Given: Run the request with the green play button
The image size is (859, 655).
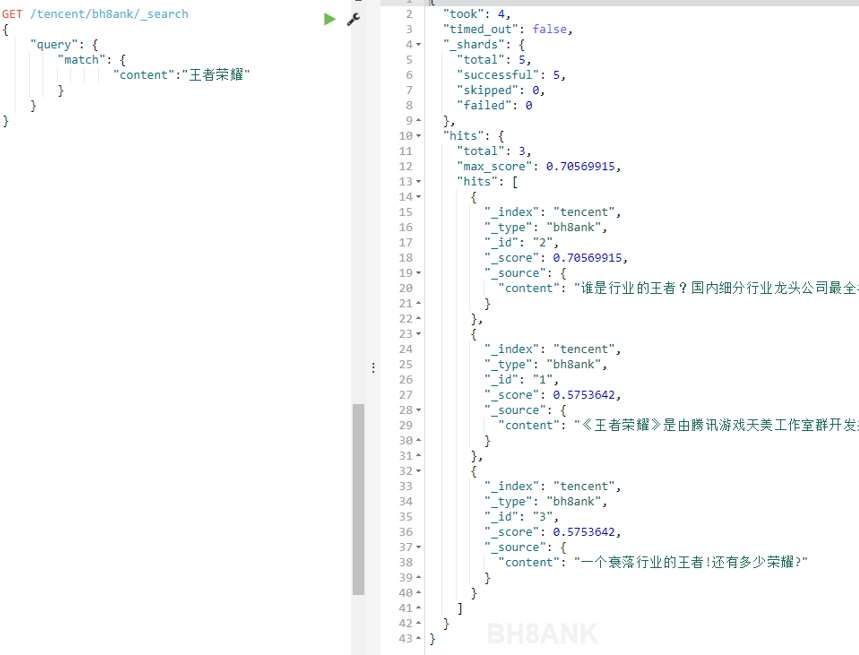Looking at the screenshot, I should click(x=329, y=19).
